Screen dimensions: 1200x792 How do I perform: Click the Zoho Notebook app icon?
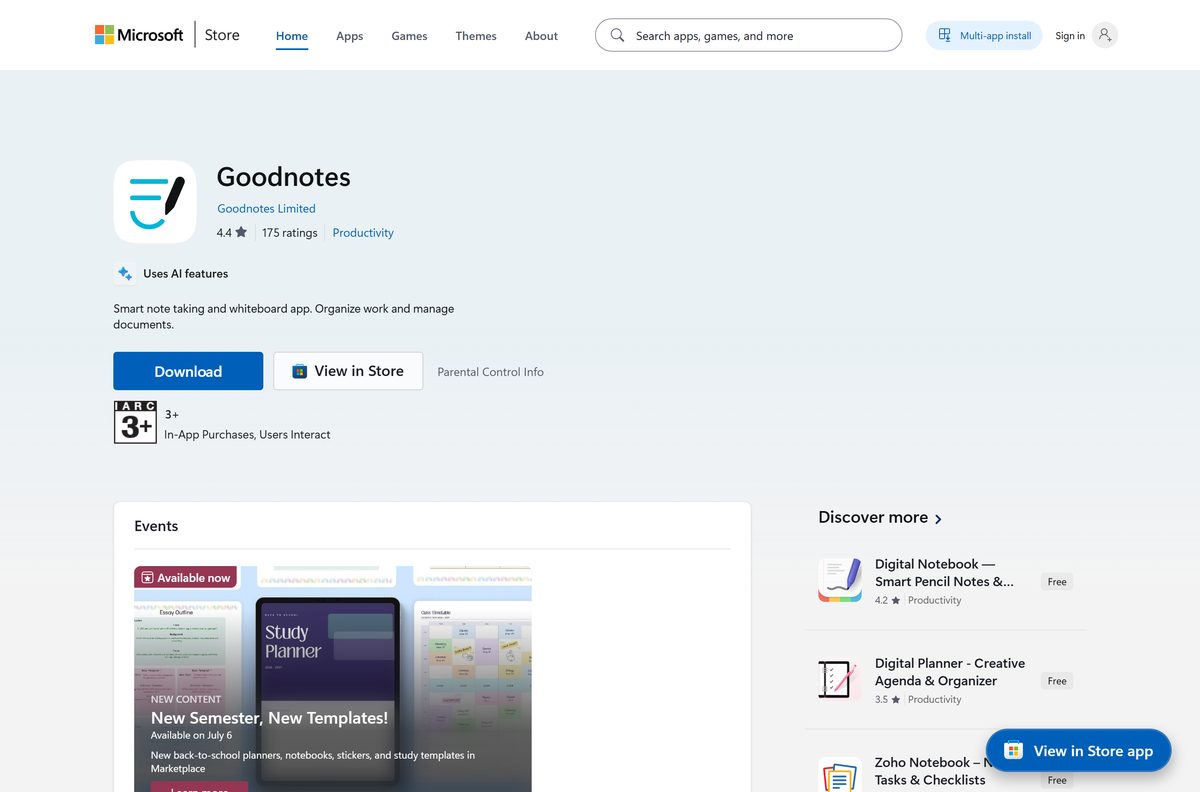click(840, 775)
